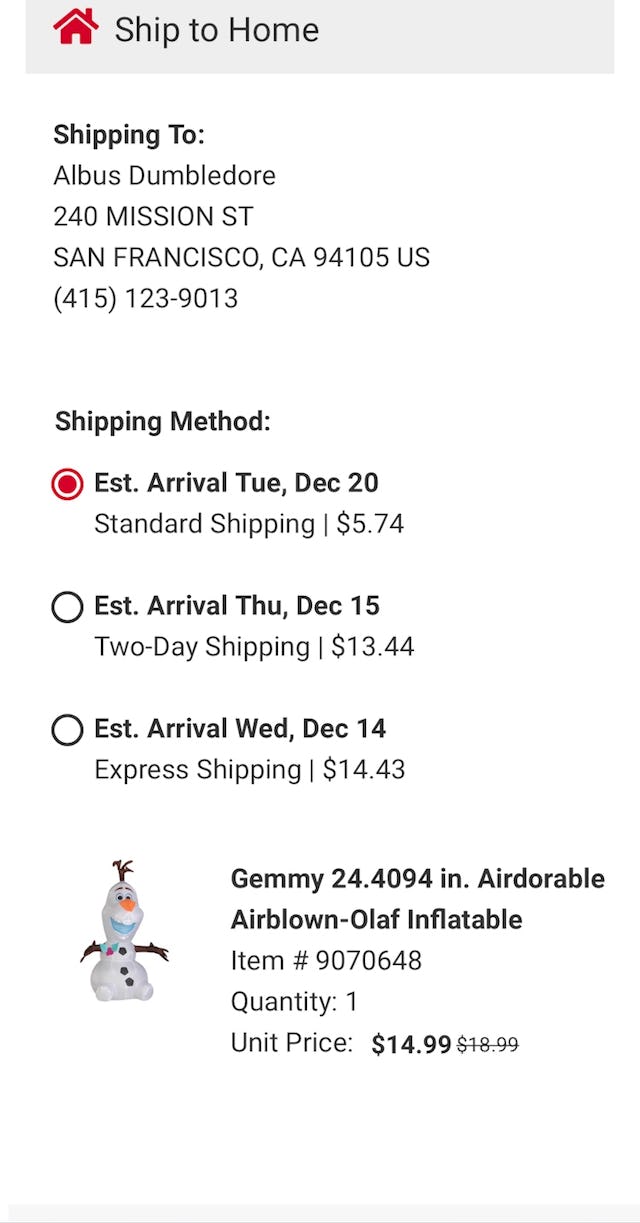This screenshot has height=1223, width=640.
Task: Click the Est. Arrival Tue, Dec 20 text
Action: tap(236, 483)
